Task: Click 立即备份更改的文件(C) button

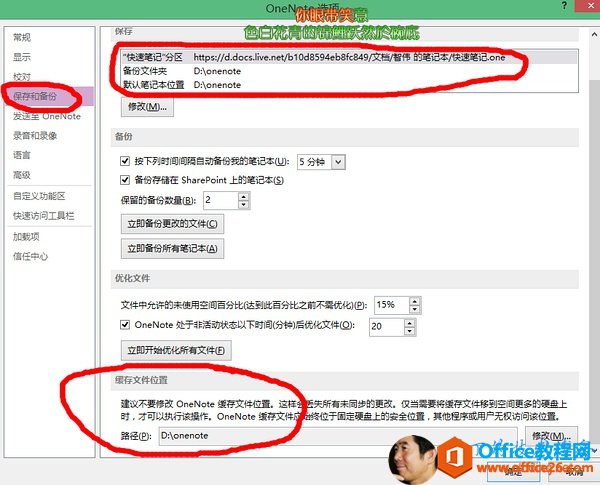Action: 173,224
